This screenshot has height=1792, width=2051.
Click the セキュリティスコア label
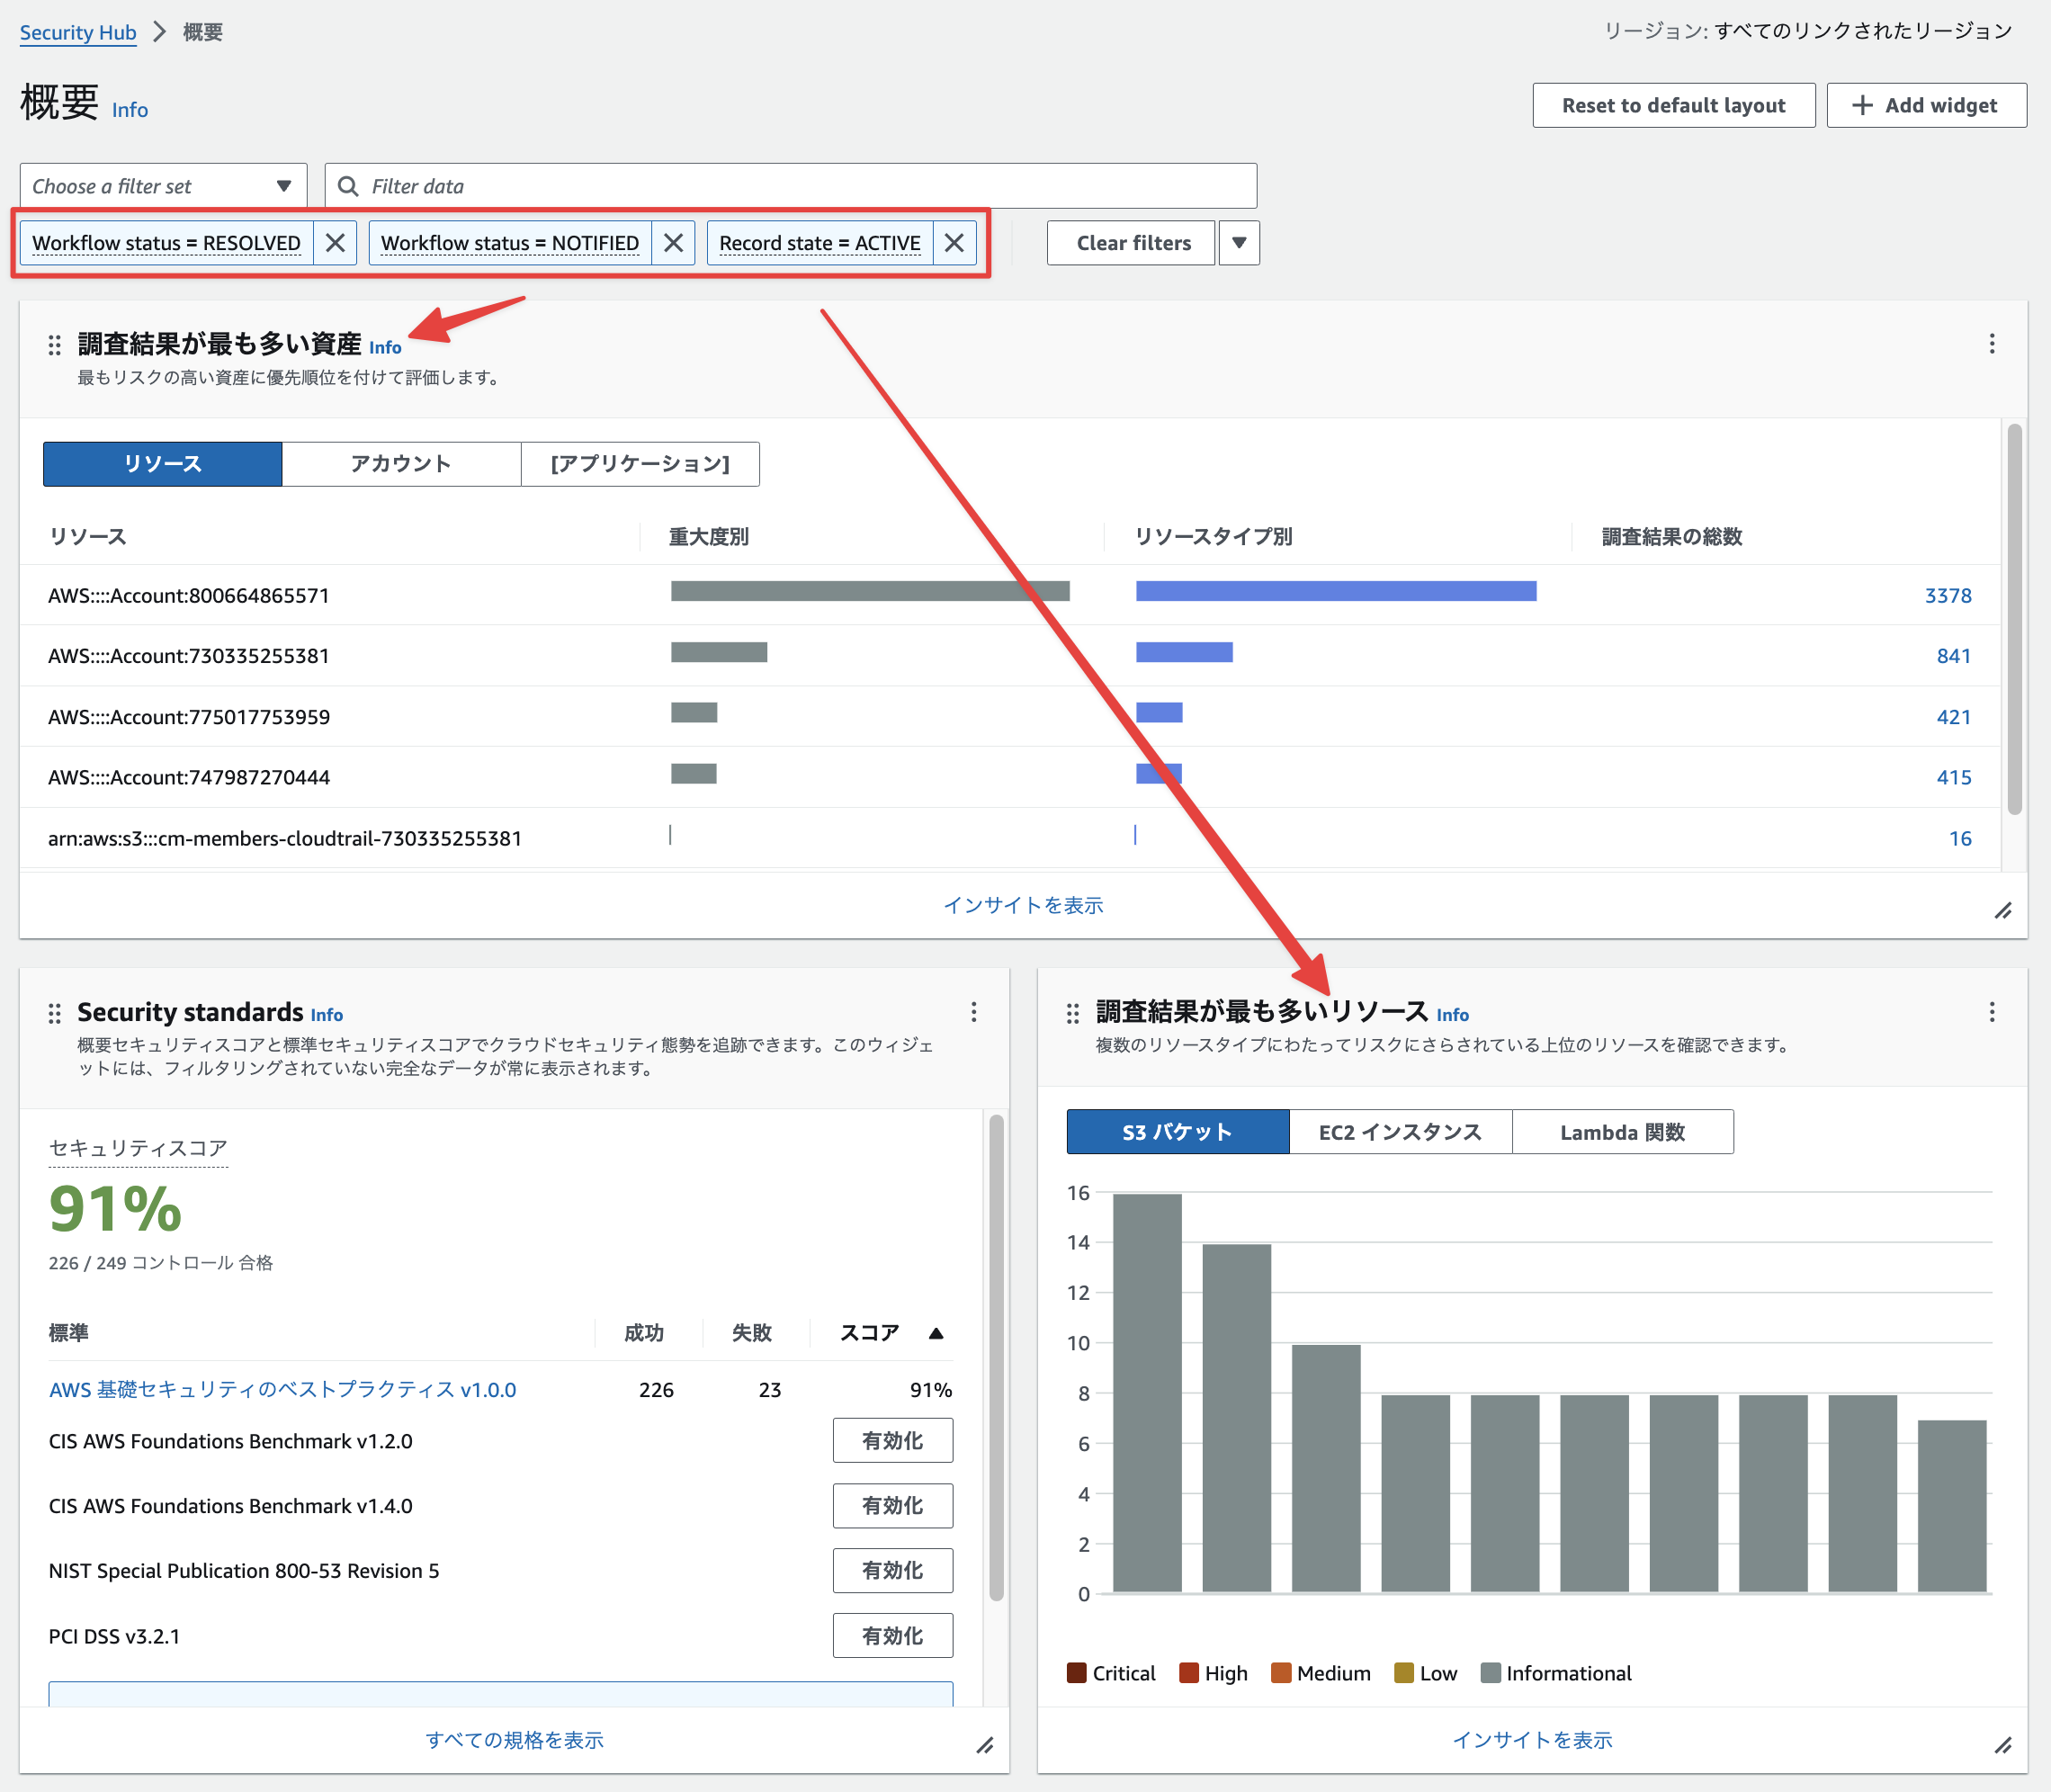(138, 1148)
